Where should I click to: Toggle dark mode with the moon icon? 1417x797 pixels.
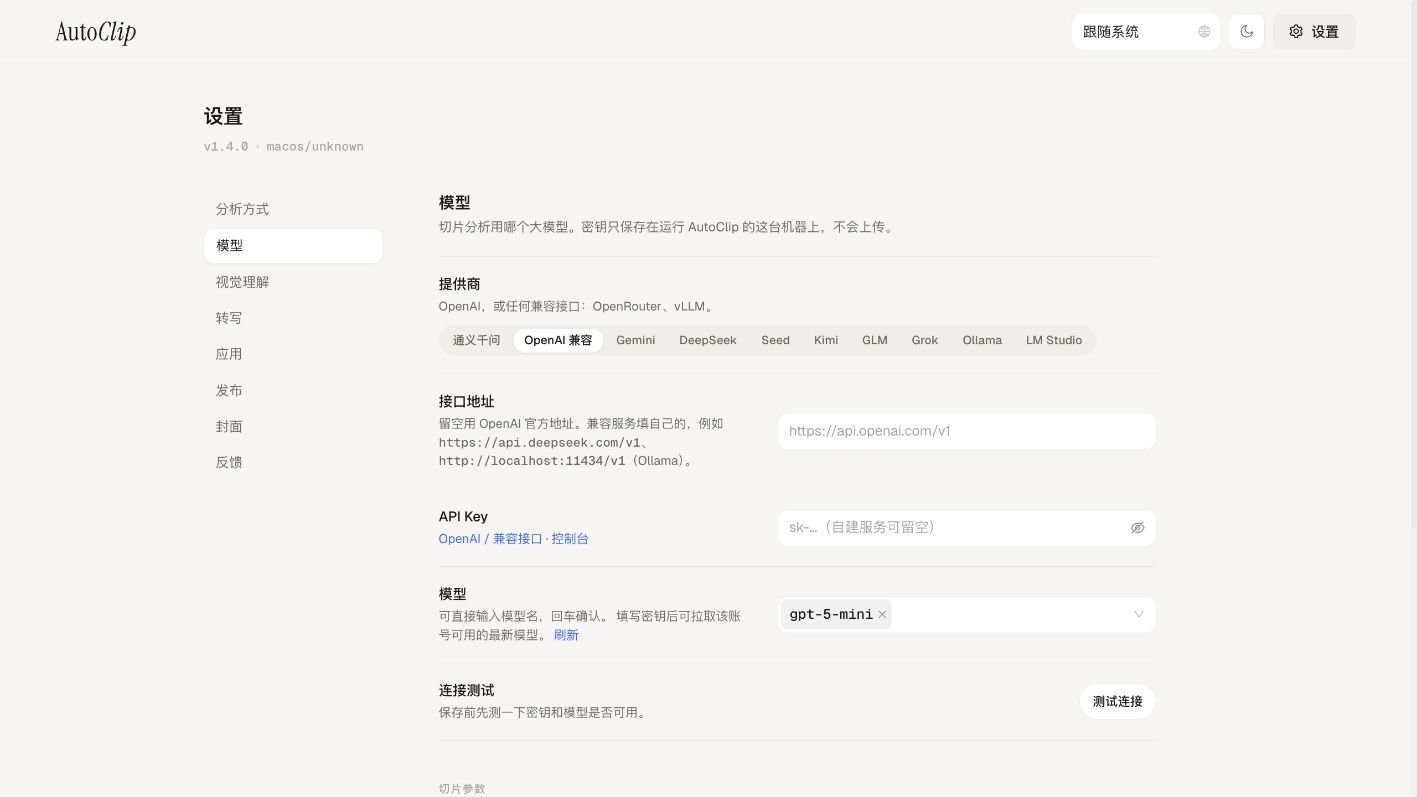[1246, 31]
